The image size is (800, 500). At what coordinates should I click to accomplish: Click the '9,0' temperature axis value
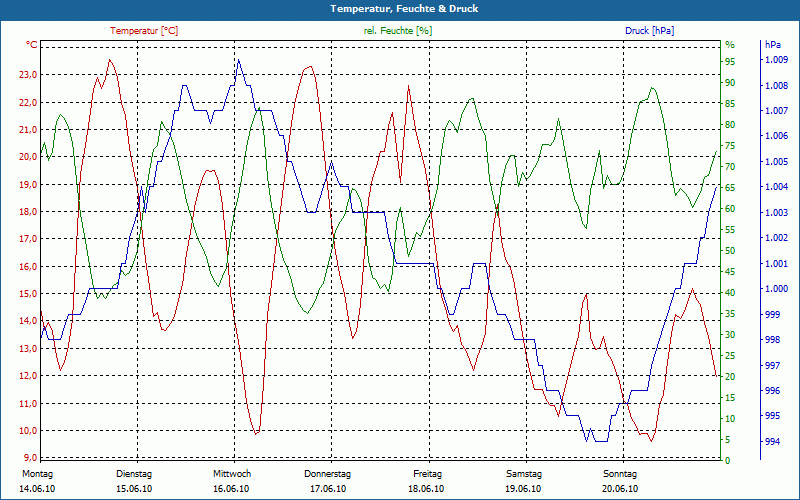pos(30,458)
